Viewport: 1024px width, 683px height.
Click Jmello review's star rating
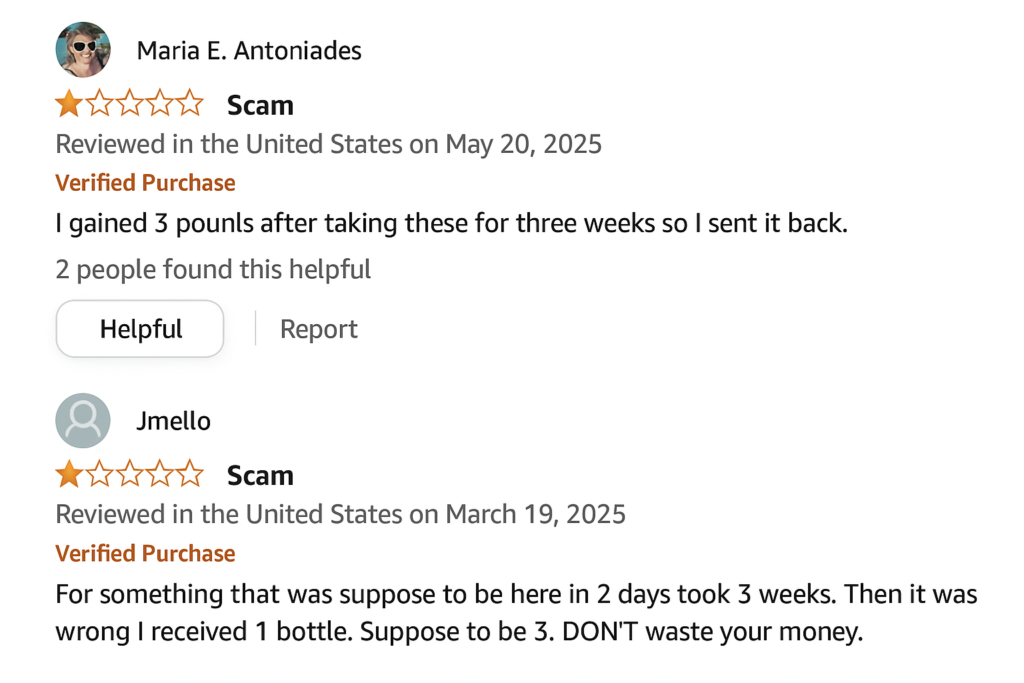129,474
